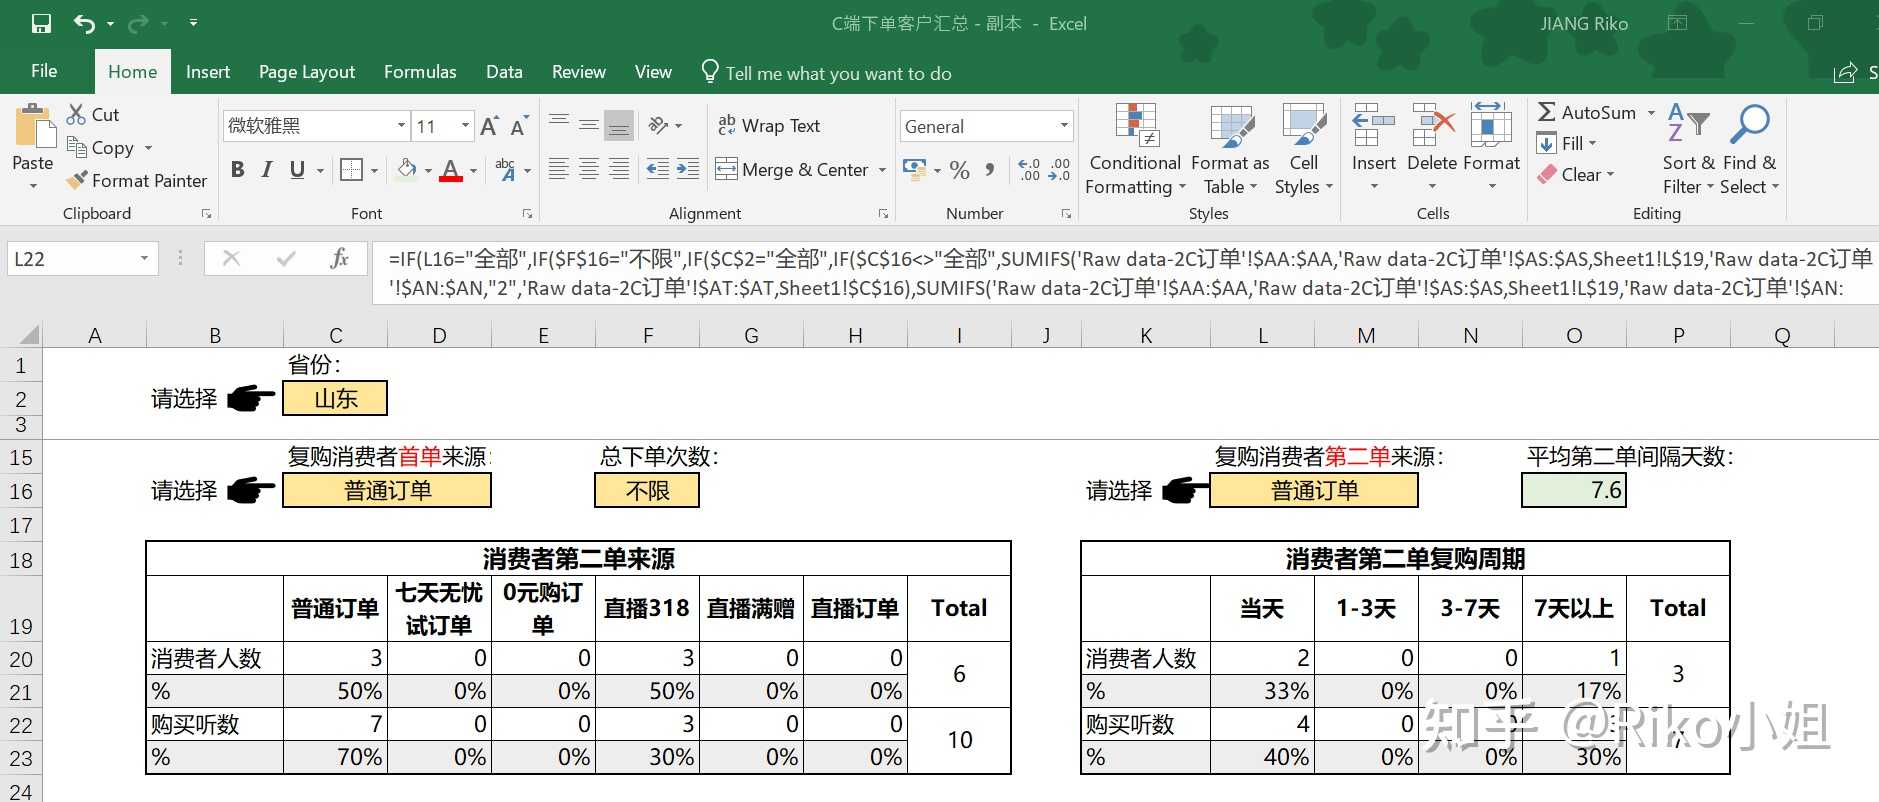Toggle Center alignment
Viewport: 1879px width, 802px height.
tap(589, 170)
